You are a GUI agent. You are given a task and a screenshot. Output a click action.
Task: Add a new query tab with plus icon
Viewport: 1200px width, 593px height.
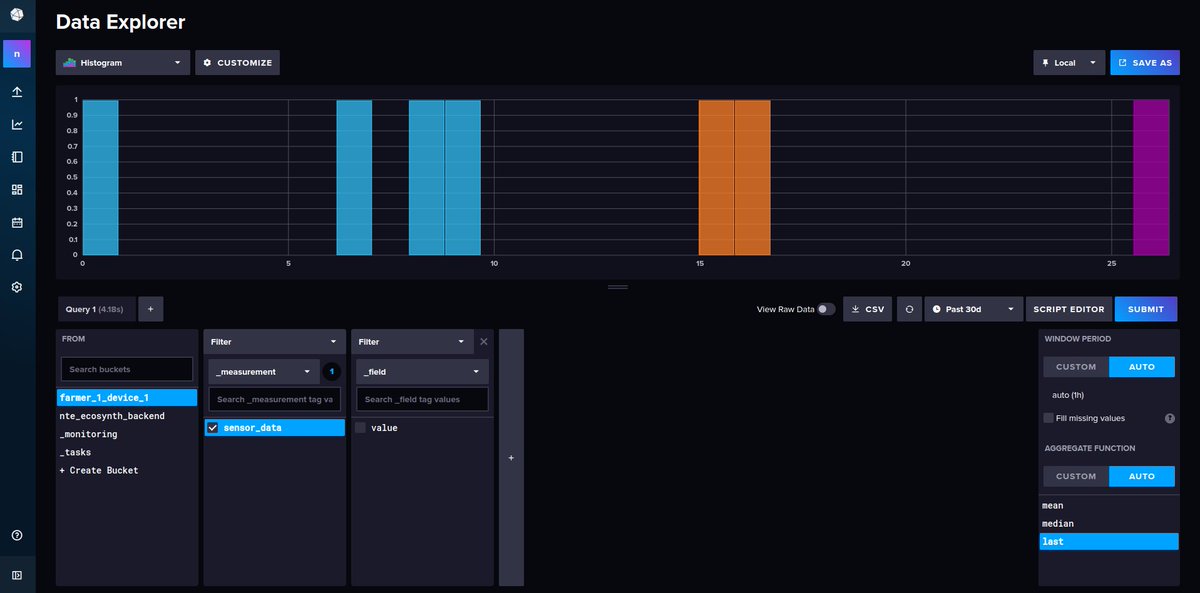pos(150,310)
